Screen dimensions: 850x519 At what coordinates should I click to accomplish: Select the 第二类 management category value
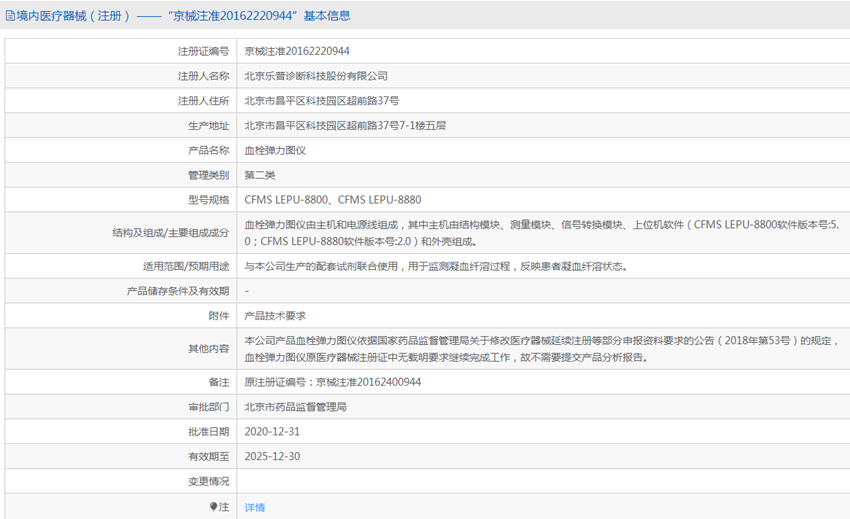260,175
